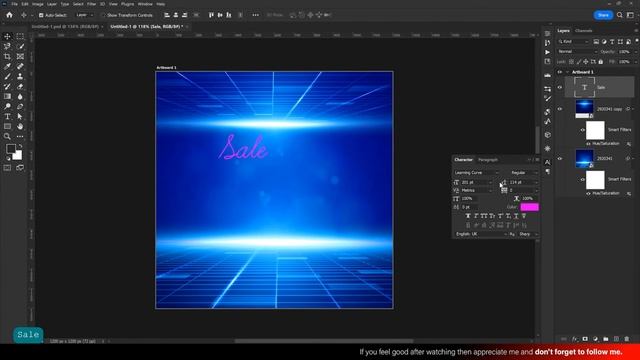
Task: Open the Auto-Select Layer dropdown
Action: point(85,15)
